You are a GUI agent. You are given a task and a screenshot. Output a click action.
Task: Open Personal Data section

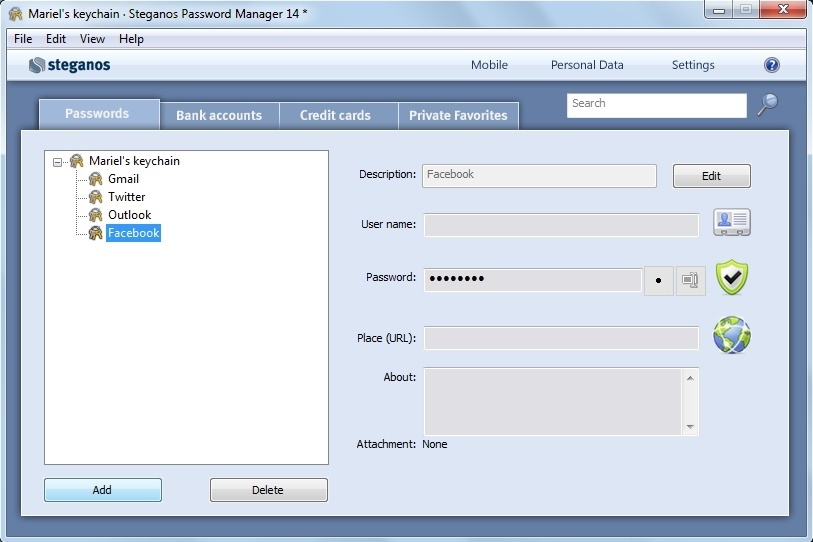click(587, 65)
